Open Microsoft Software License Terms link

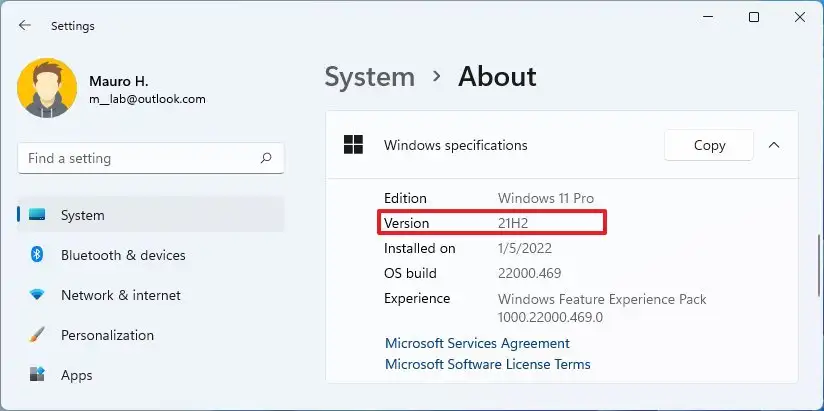(488, 364)
